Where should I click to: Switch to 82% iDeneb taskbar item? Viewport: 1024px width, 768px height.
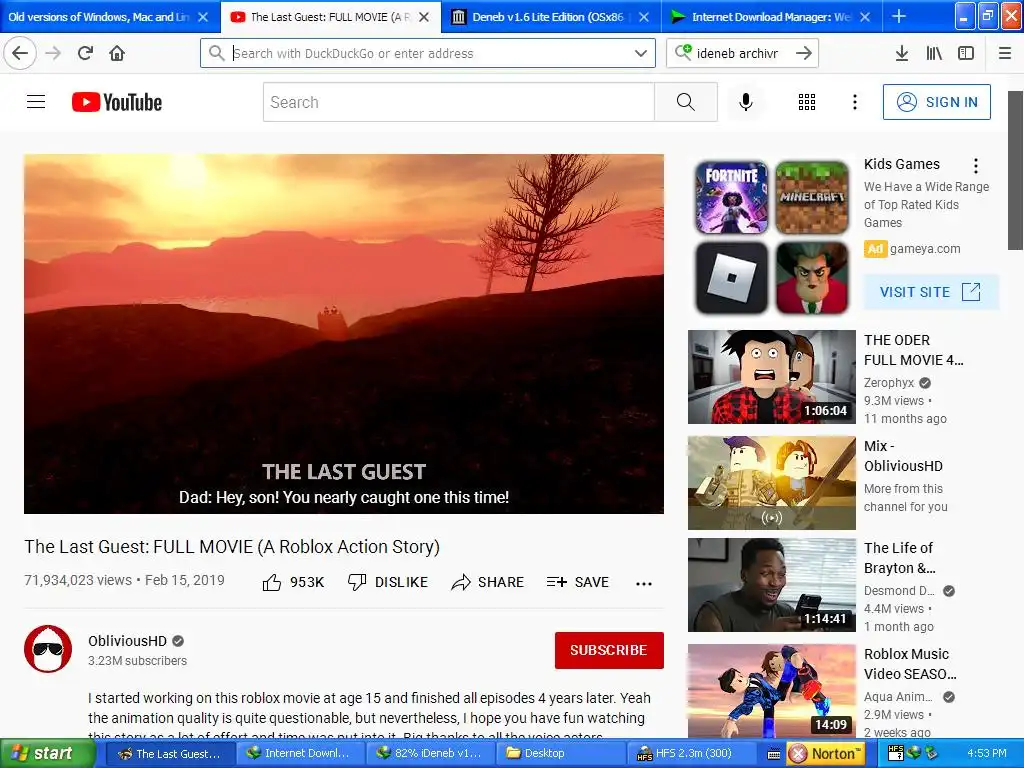(428, 754)
